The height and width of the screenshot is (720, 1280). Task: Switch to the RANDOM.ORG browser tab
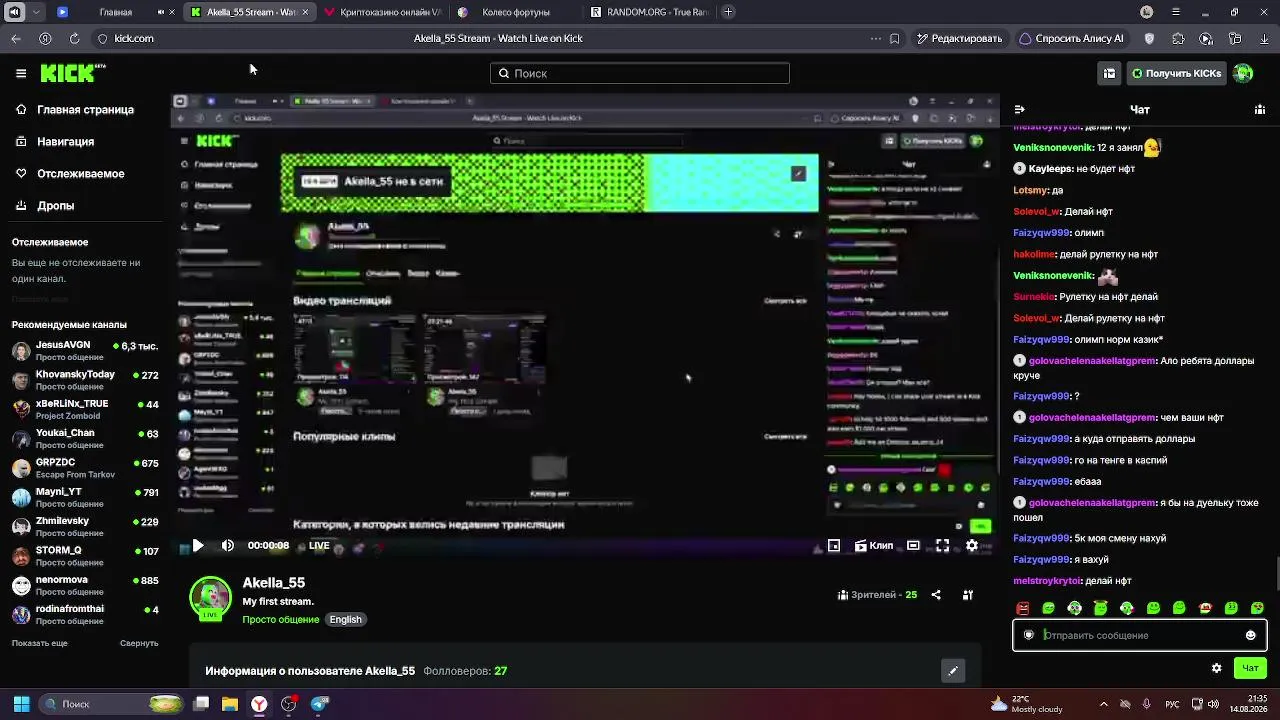[648, 12]
